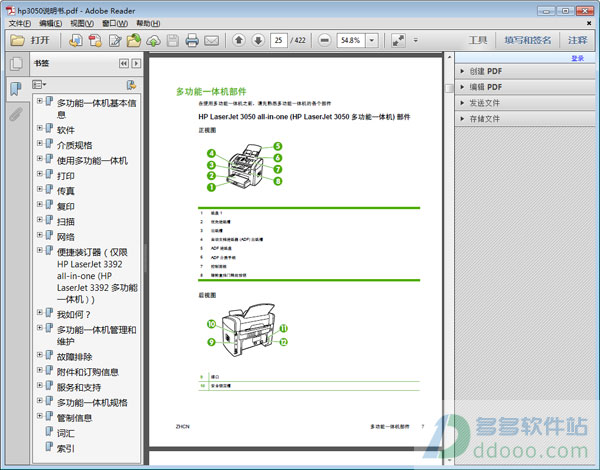Expand the 编辑 PDF section
600x470 pixels.
525,87
